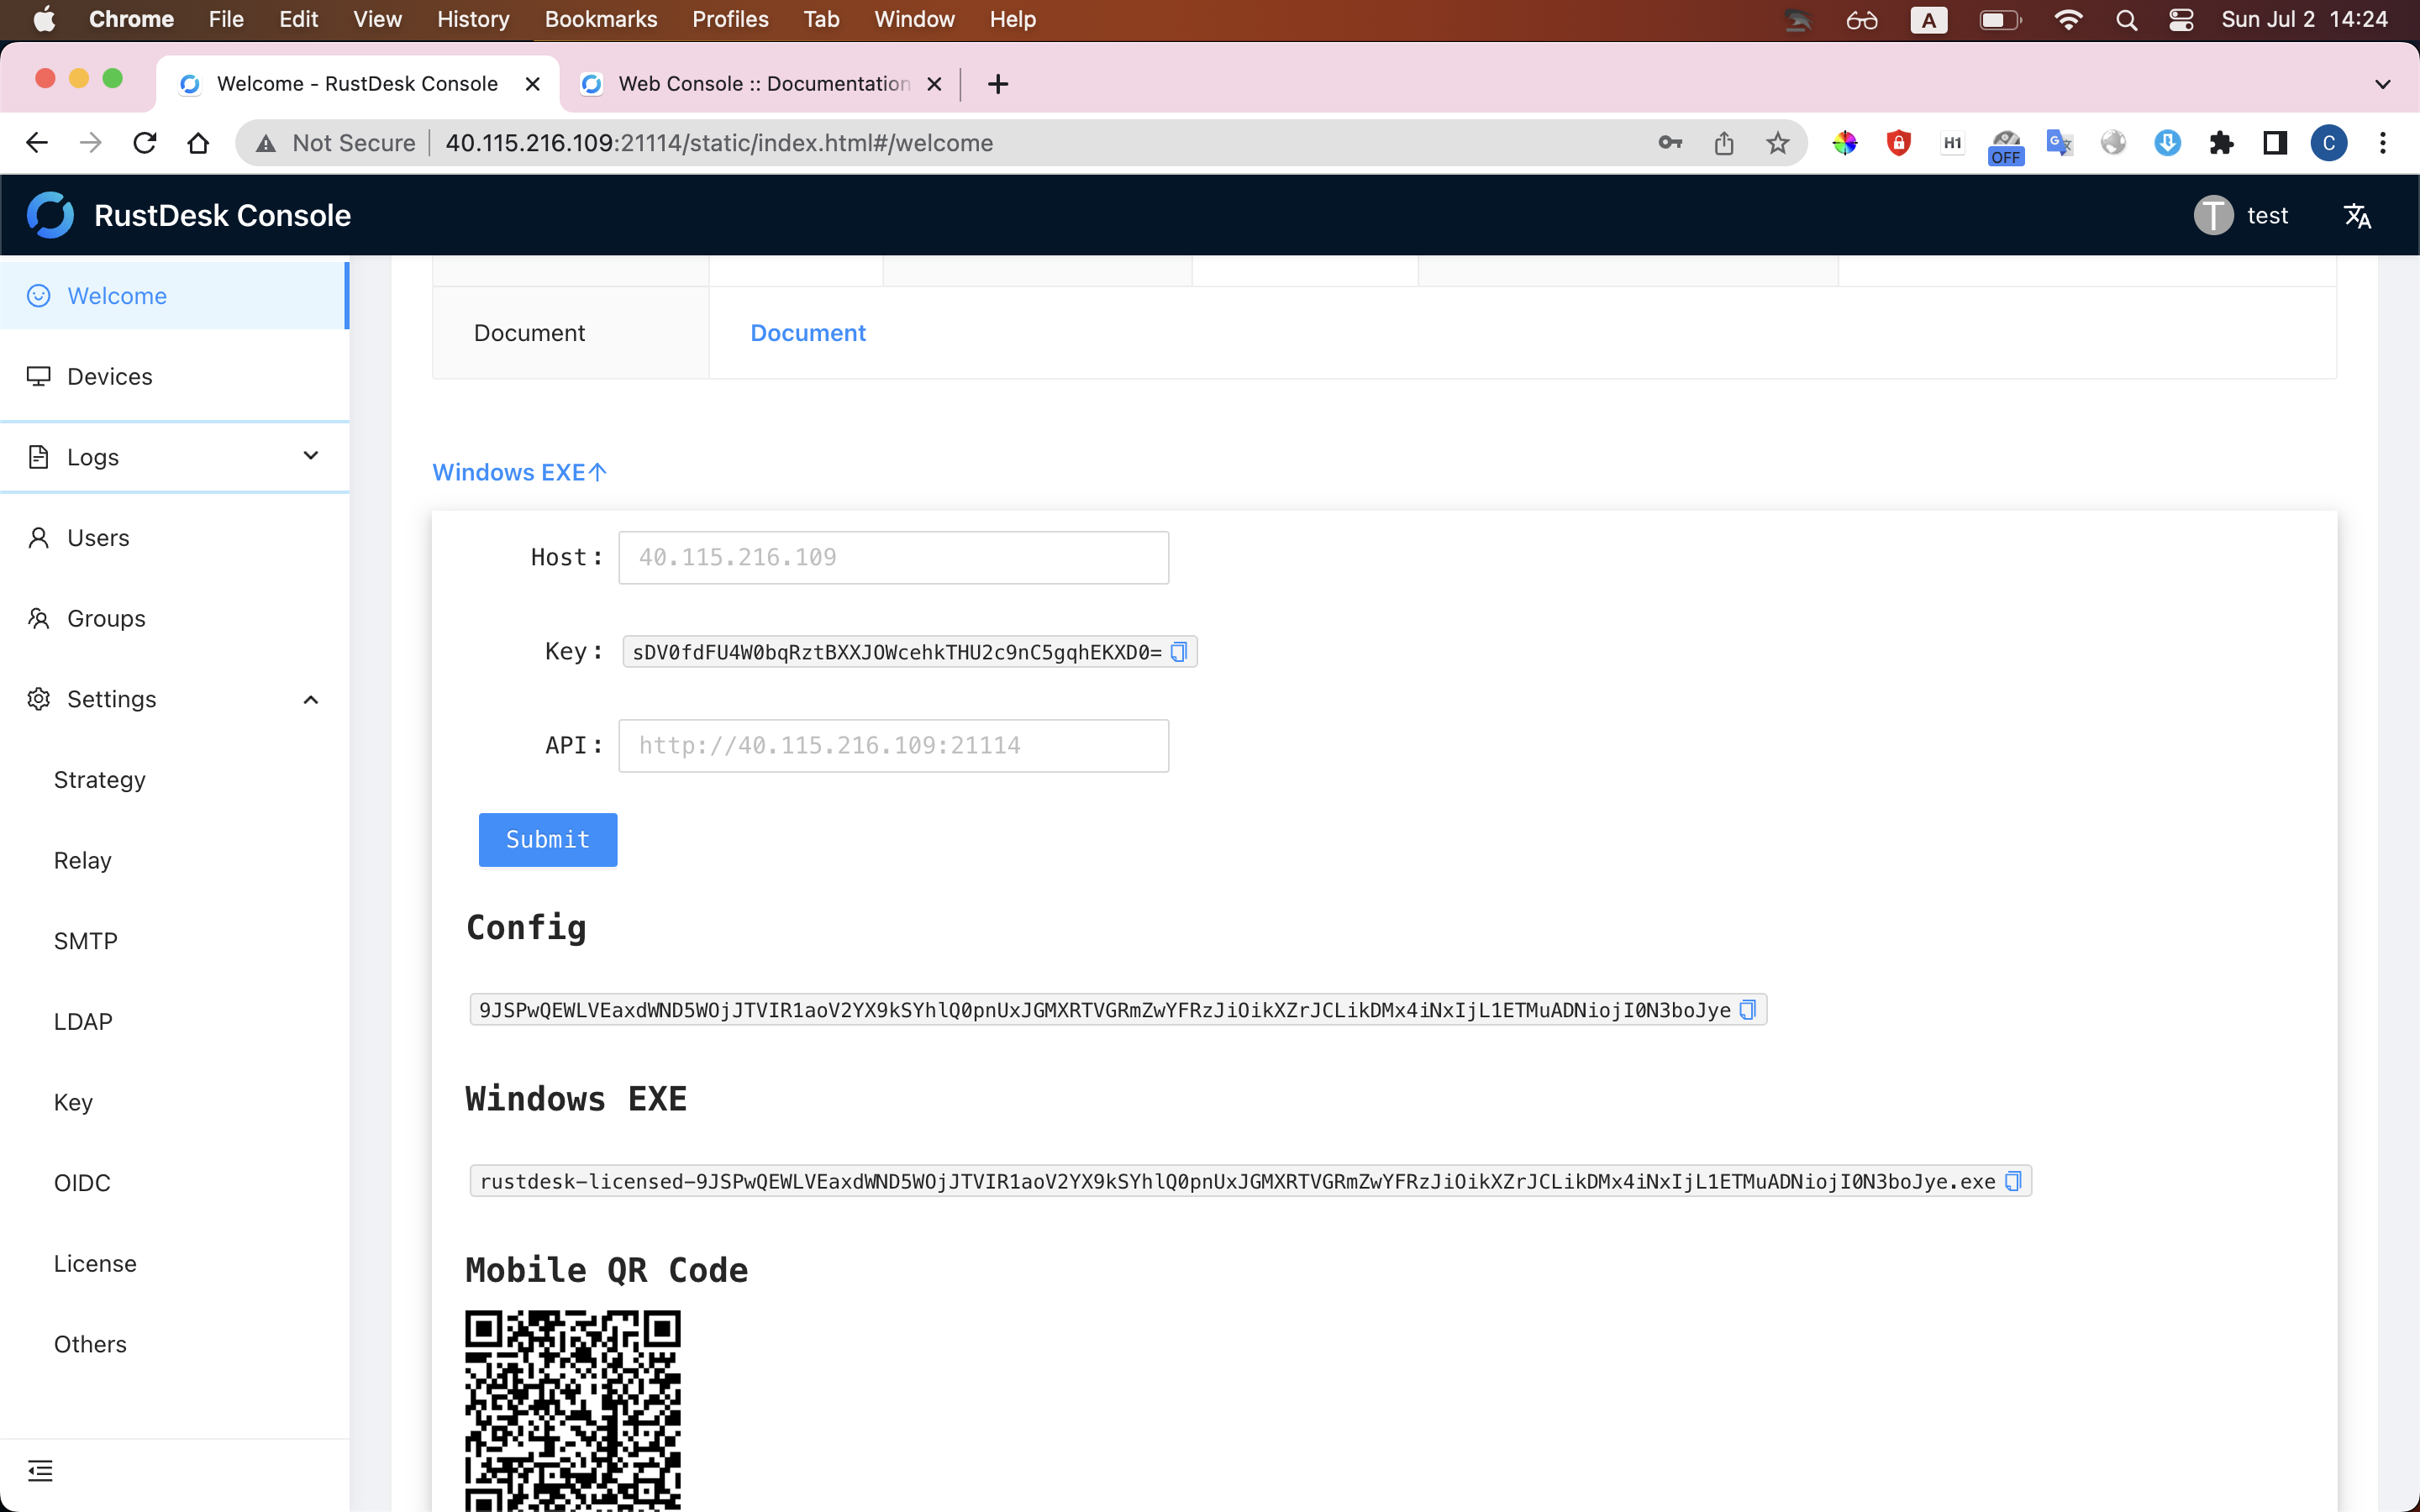Viewport: 2420px width, 1512px height.
Task: Click the API input field
Action: [x=893, y=745]
